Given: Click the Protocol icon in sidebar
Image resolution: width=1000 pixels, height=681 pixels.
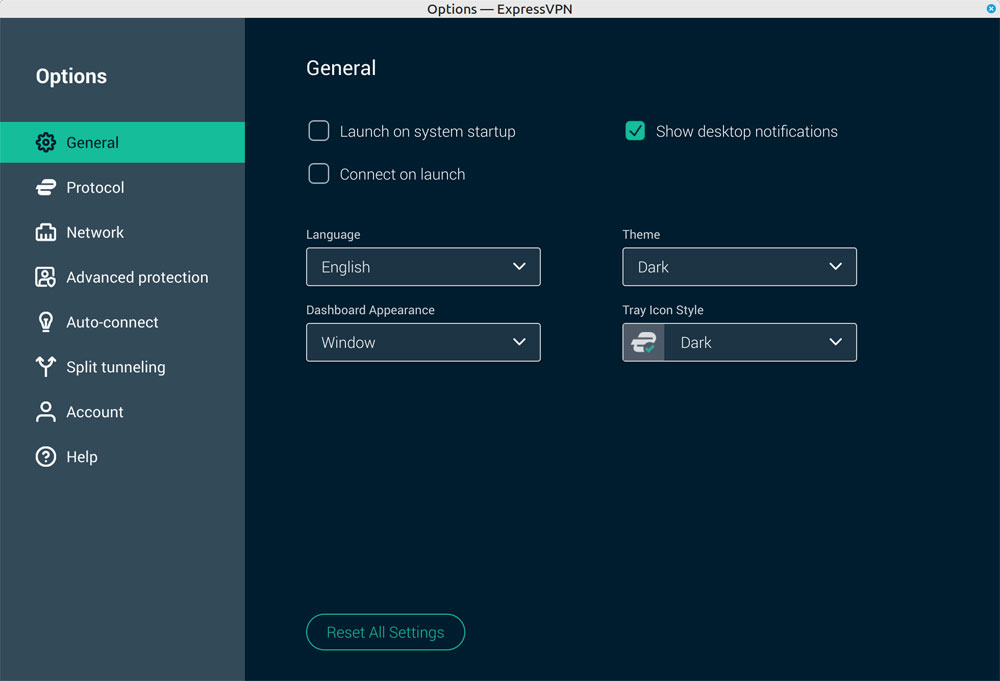Looking at the screenshot, I should point(46,187).
